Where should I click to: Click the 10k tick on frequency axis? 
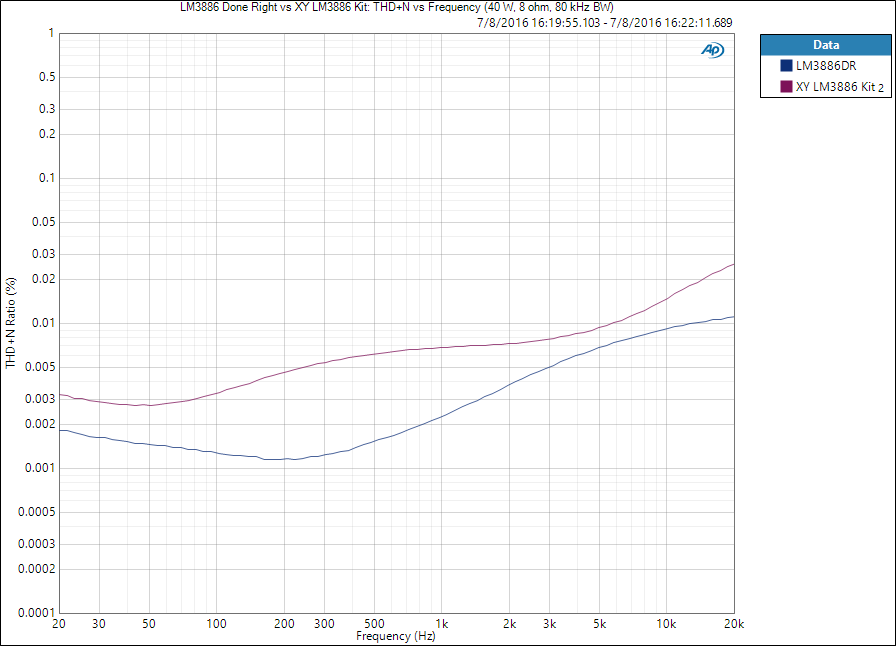[x=666, y=624]
